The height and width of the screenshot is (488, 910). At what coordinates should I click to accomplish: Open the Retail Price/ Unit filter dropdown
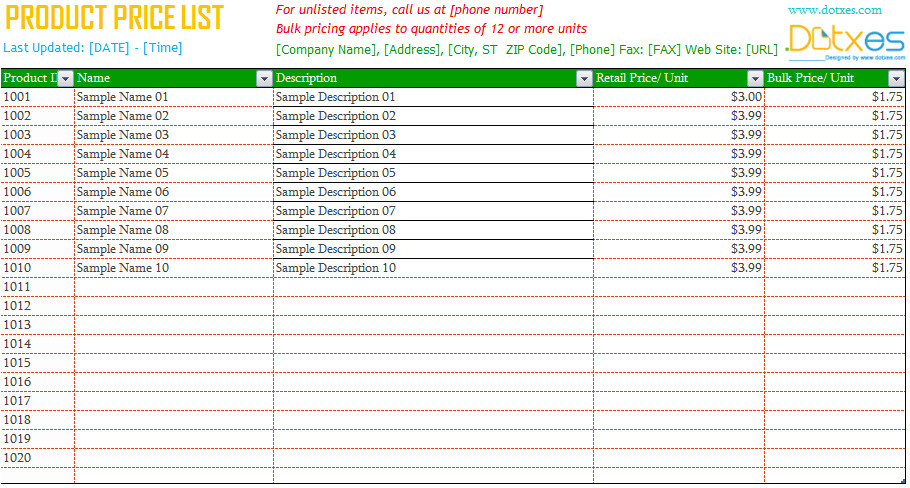755,78
